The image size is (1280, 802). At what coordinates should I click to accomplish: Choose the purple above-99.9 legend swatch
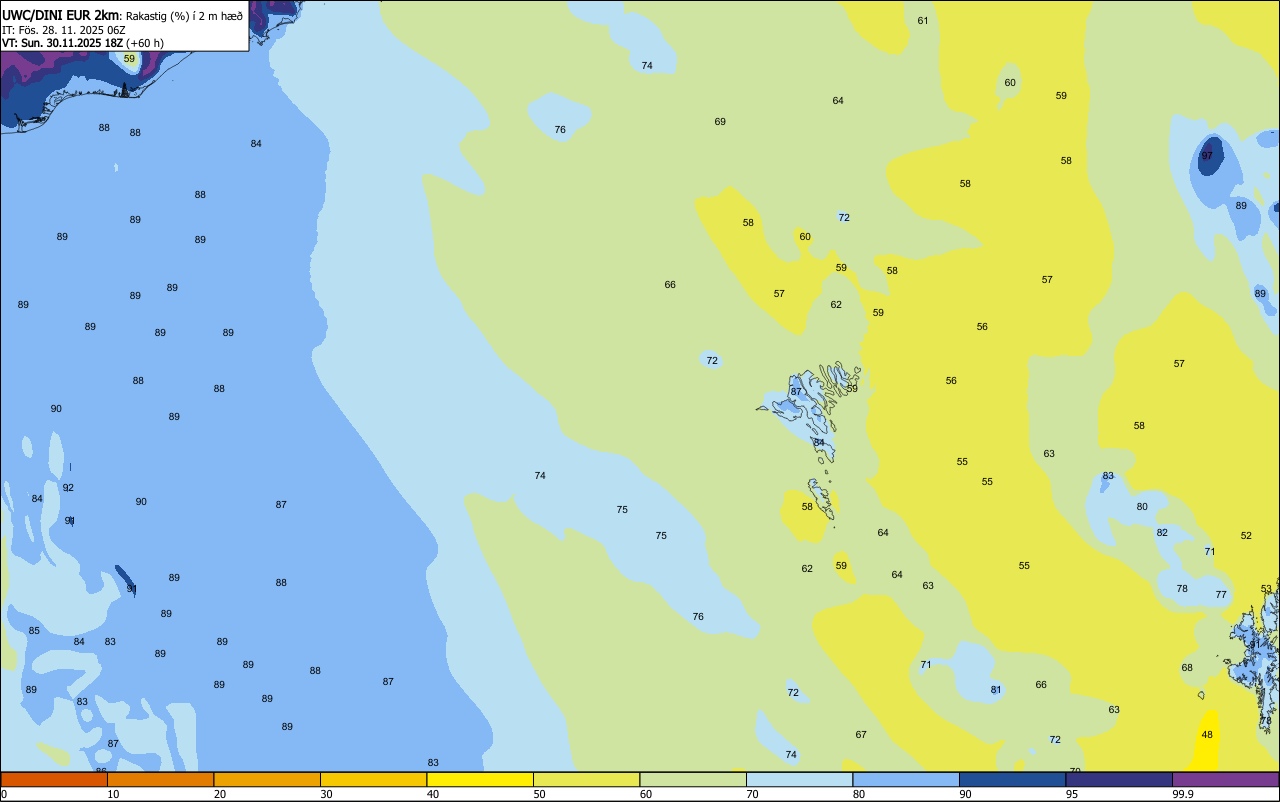[1225, 779]
